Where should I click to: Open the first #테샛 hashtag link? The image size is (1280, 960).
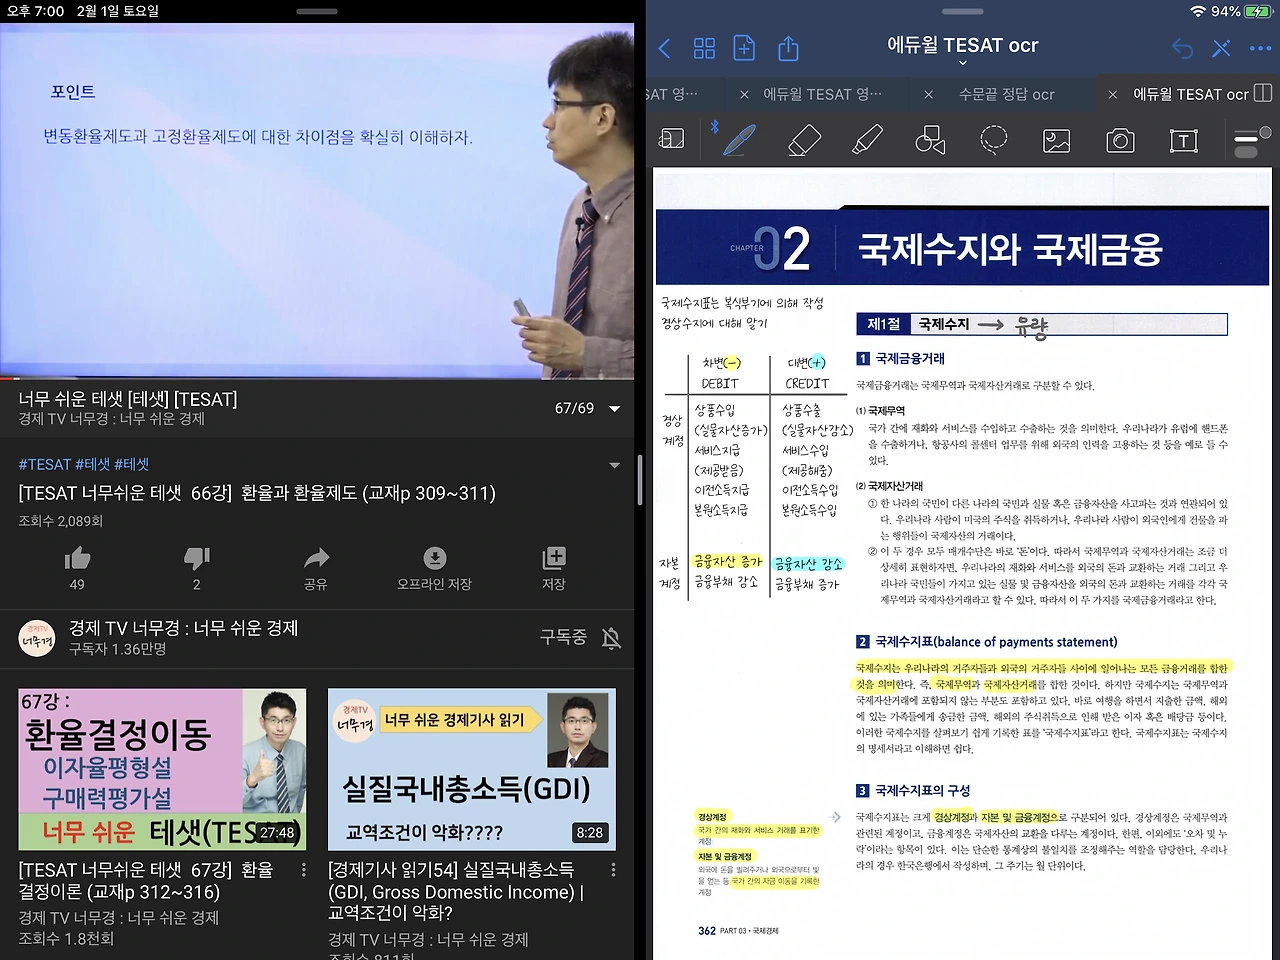point(93,464)
